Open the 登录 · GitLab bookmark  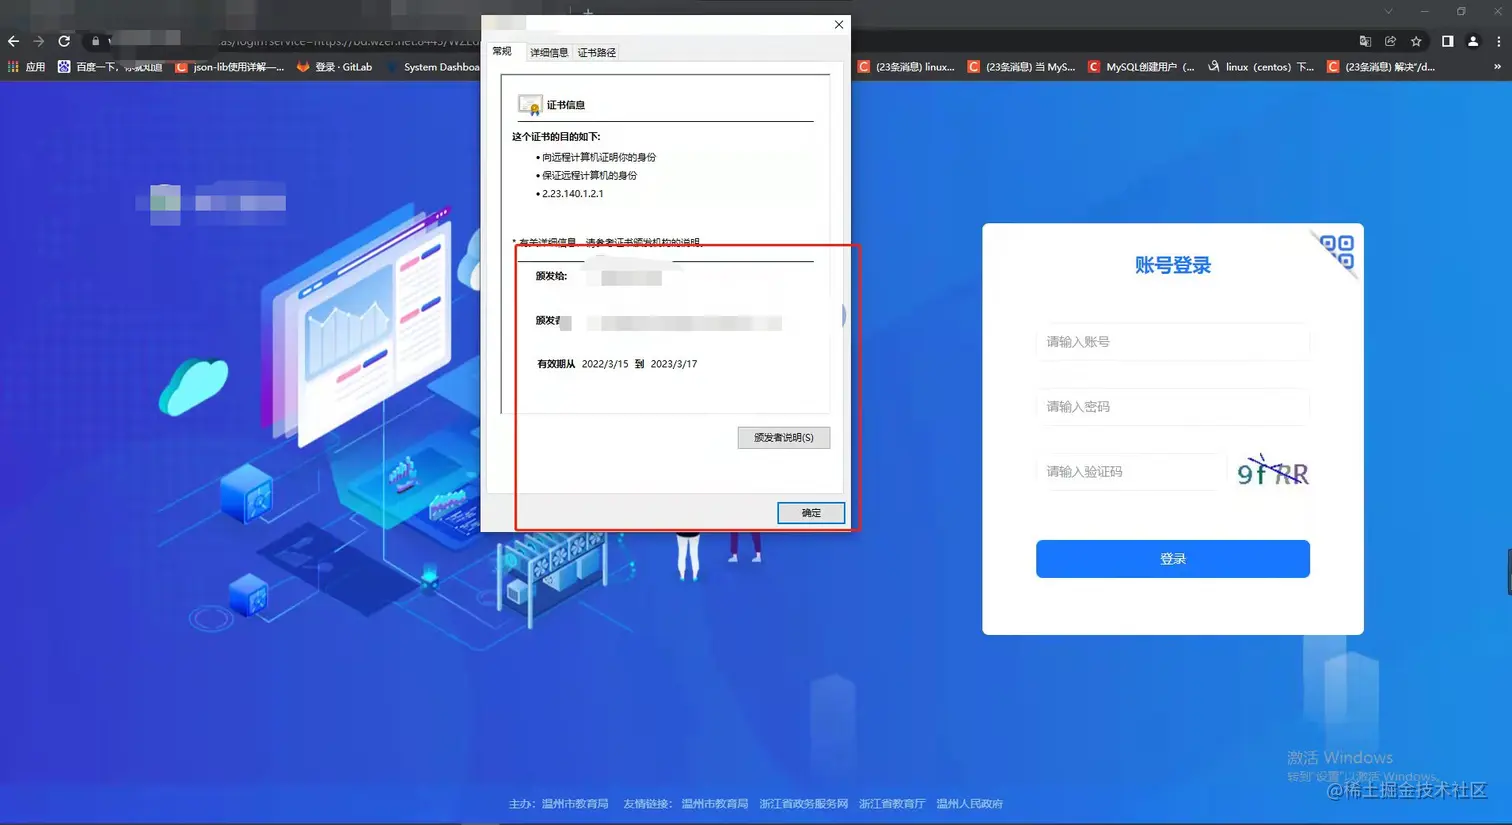[334, 67]
